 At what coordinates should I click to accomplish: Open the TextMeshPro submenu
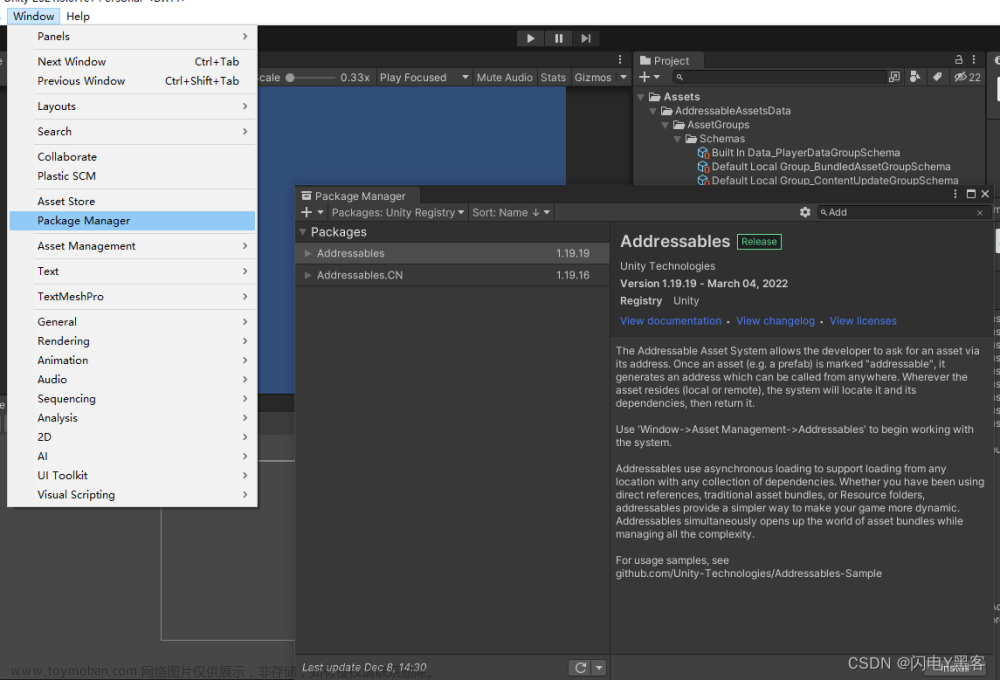[132, 297]
